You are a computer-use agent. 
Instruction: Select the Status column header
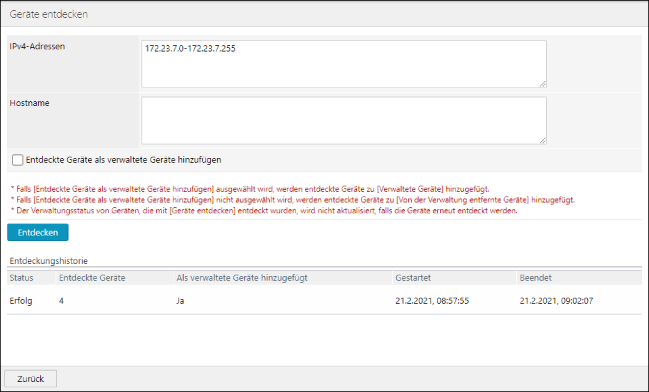22,278
